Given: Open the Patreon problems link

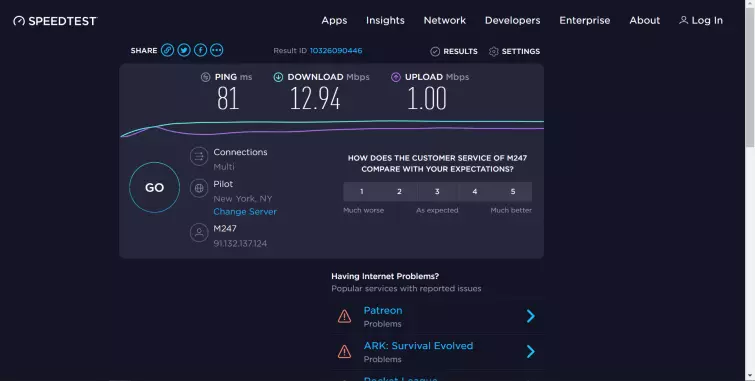Looking at the screenshot, I should (383, 311).
